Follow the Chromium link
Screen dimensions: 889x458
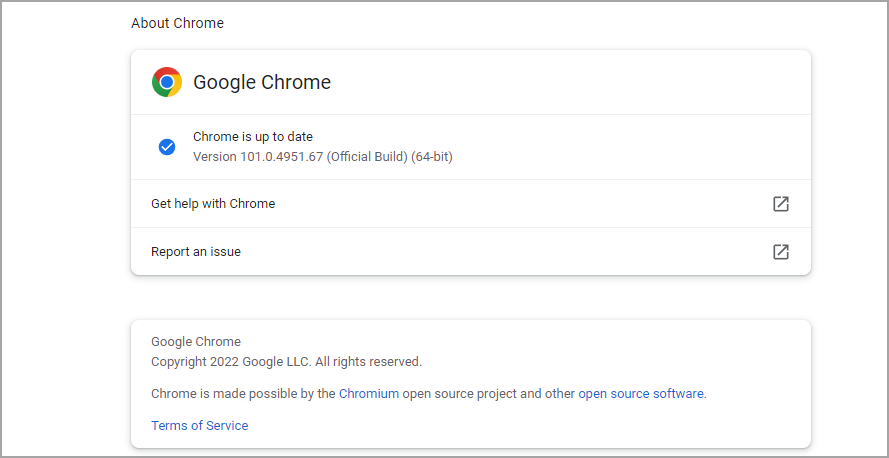pos(369,394)
